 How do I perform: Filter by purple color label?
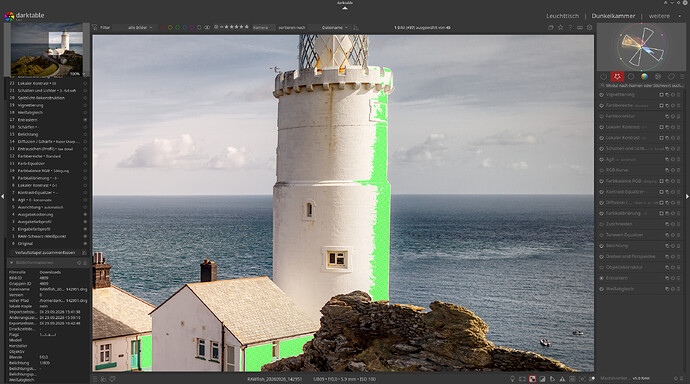click(192, 27)
